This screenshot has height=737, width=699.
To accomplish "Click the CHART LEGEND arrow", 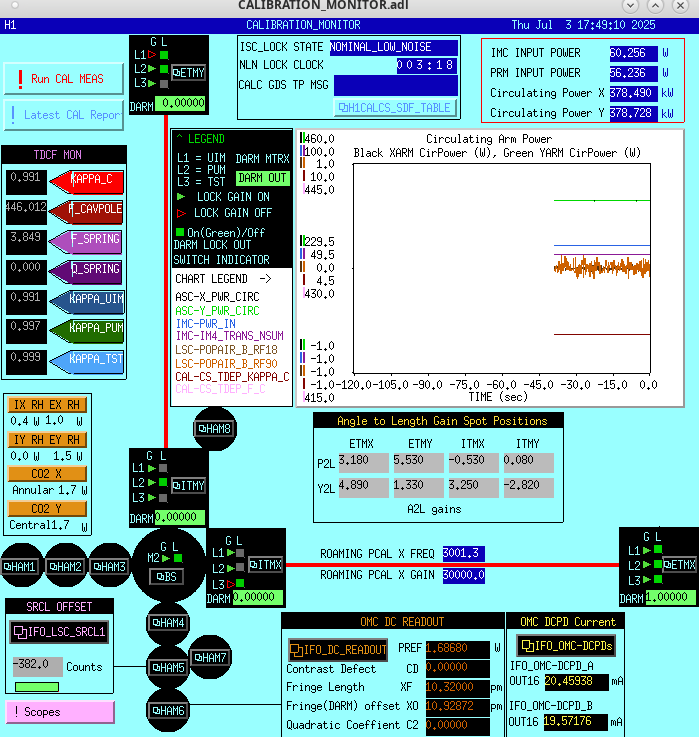I will [266, 279].
